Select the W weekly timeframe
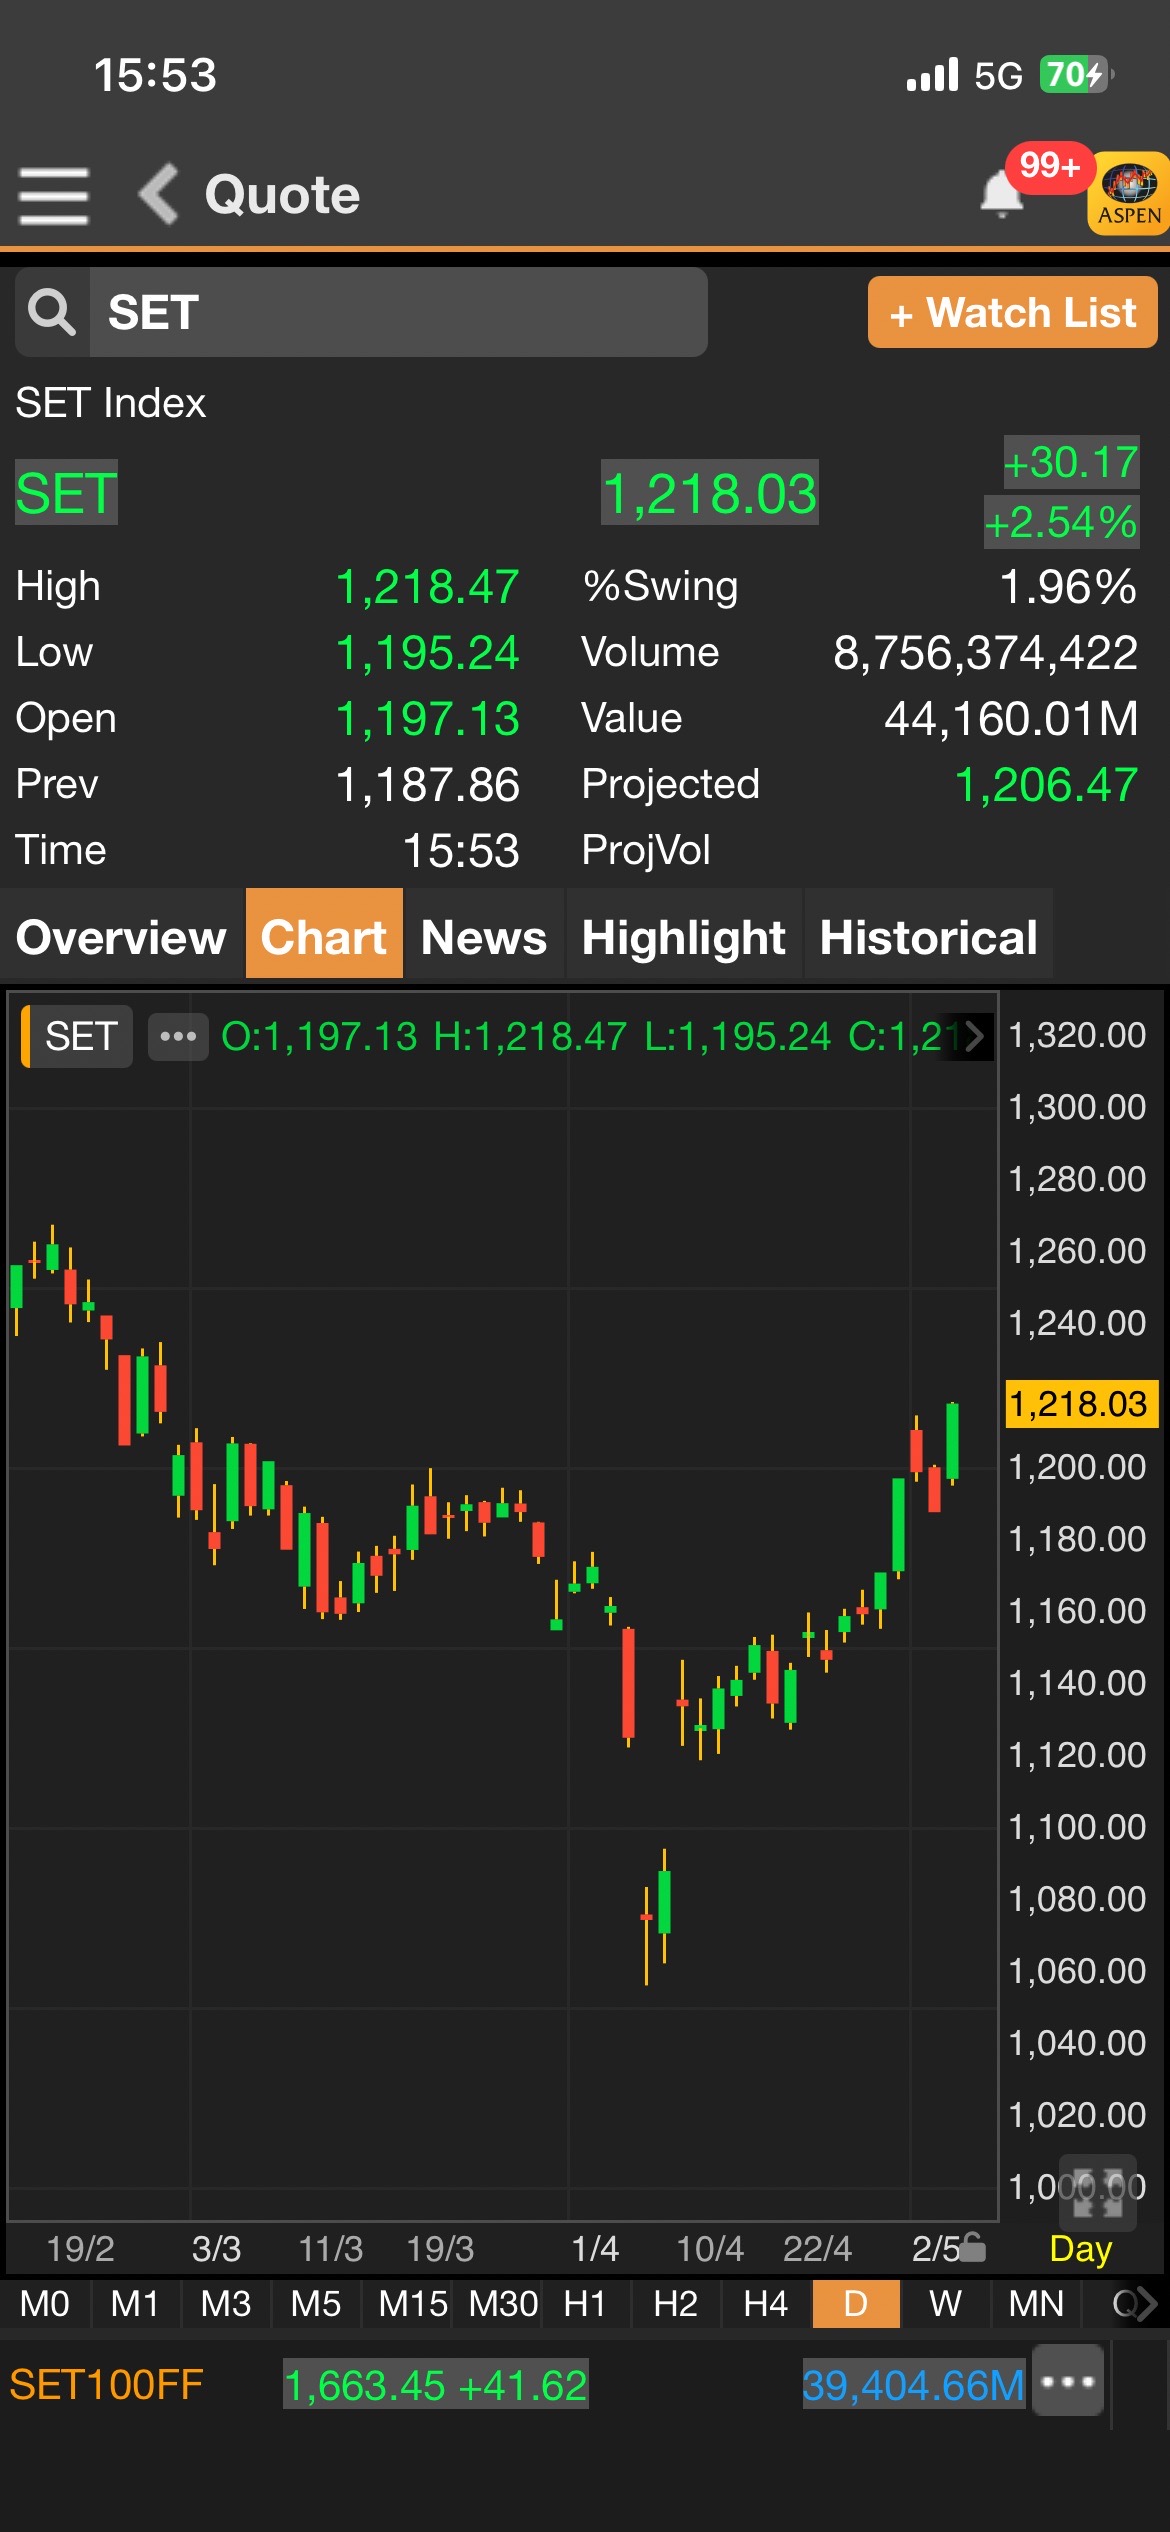Image resolution: width=1170 pixels, height=2532 pixels. 945,2304
